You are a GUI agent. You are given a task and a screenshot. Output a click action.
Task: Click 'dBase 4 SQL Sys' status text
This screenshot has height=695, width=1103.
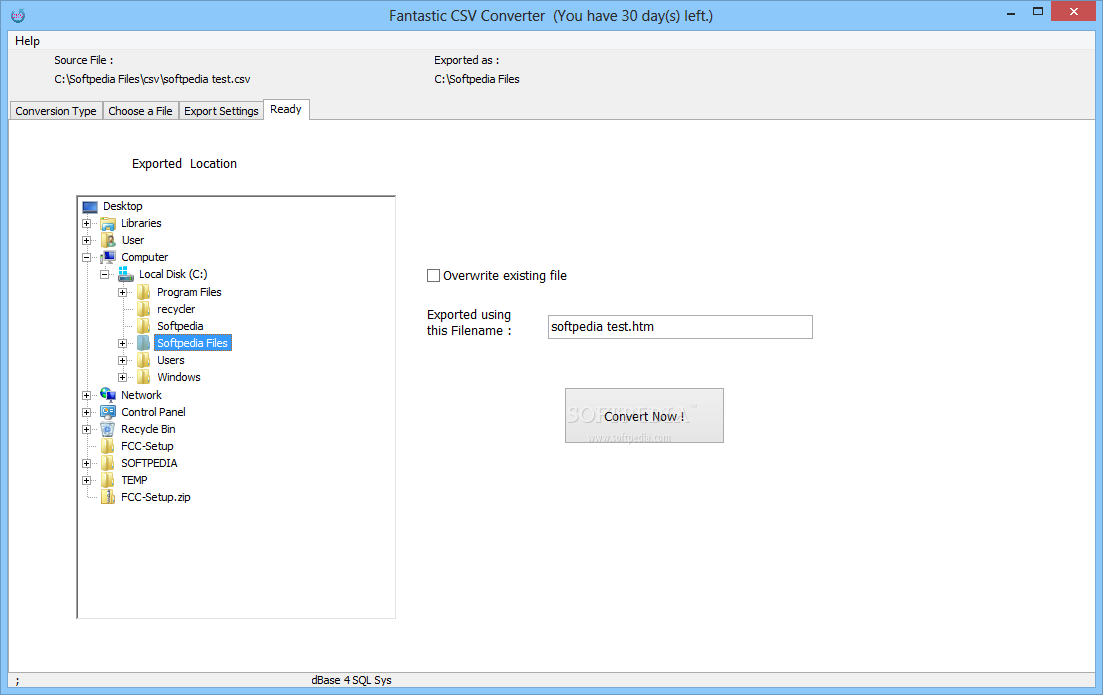point(352,680)
